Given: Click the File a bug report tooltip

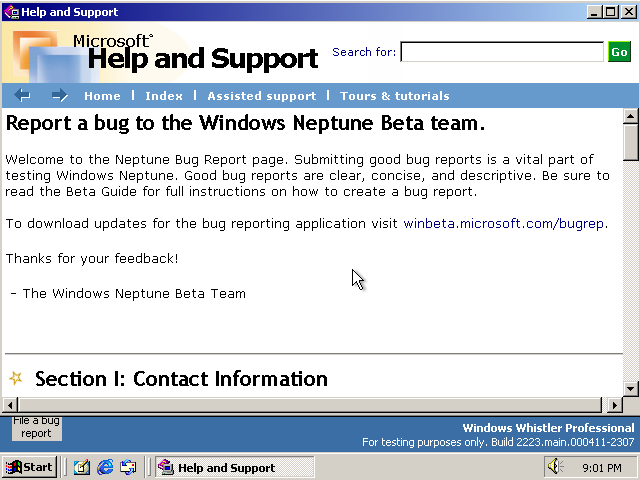Looking at the screenshot, I should pos(37,428).
